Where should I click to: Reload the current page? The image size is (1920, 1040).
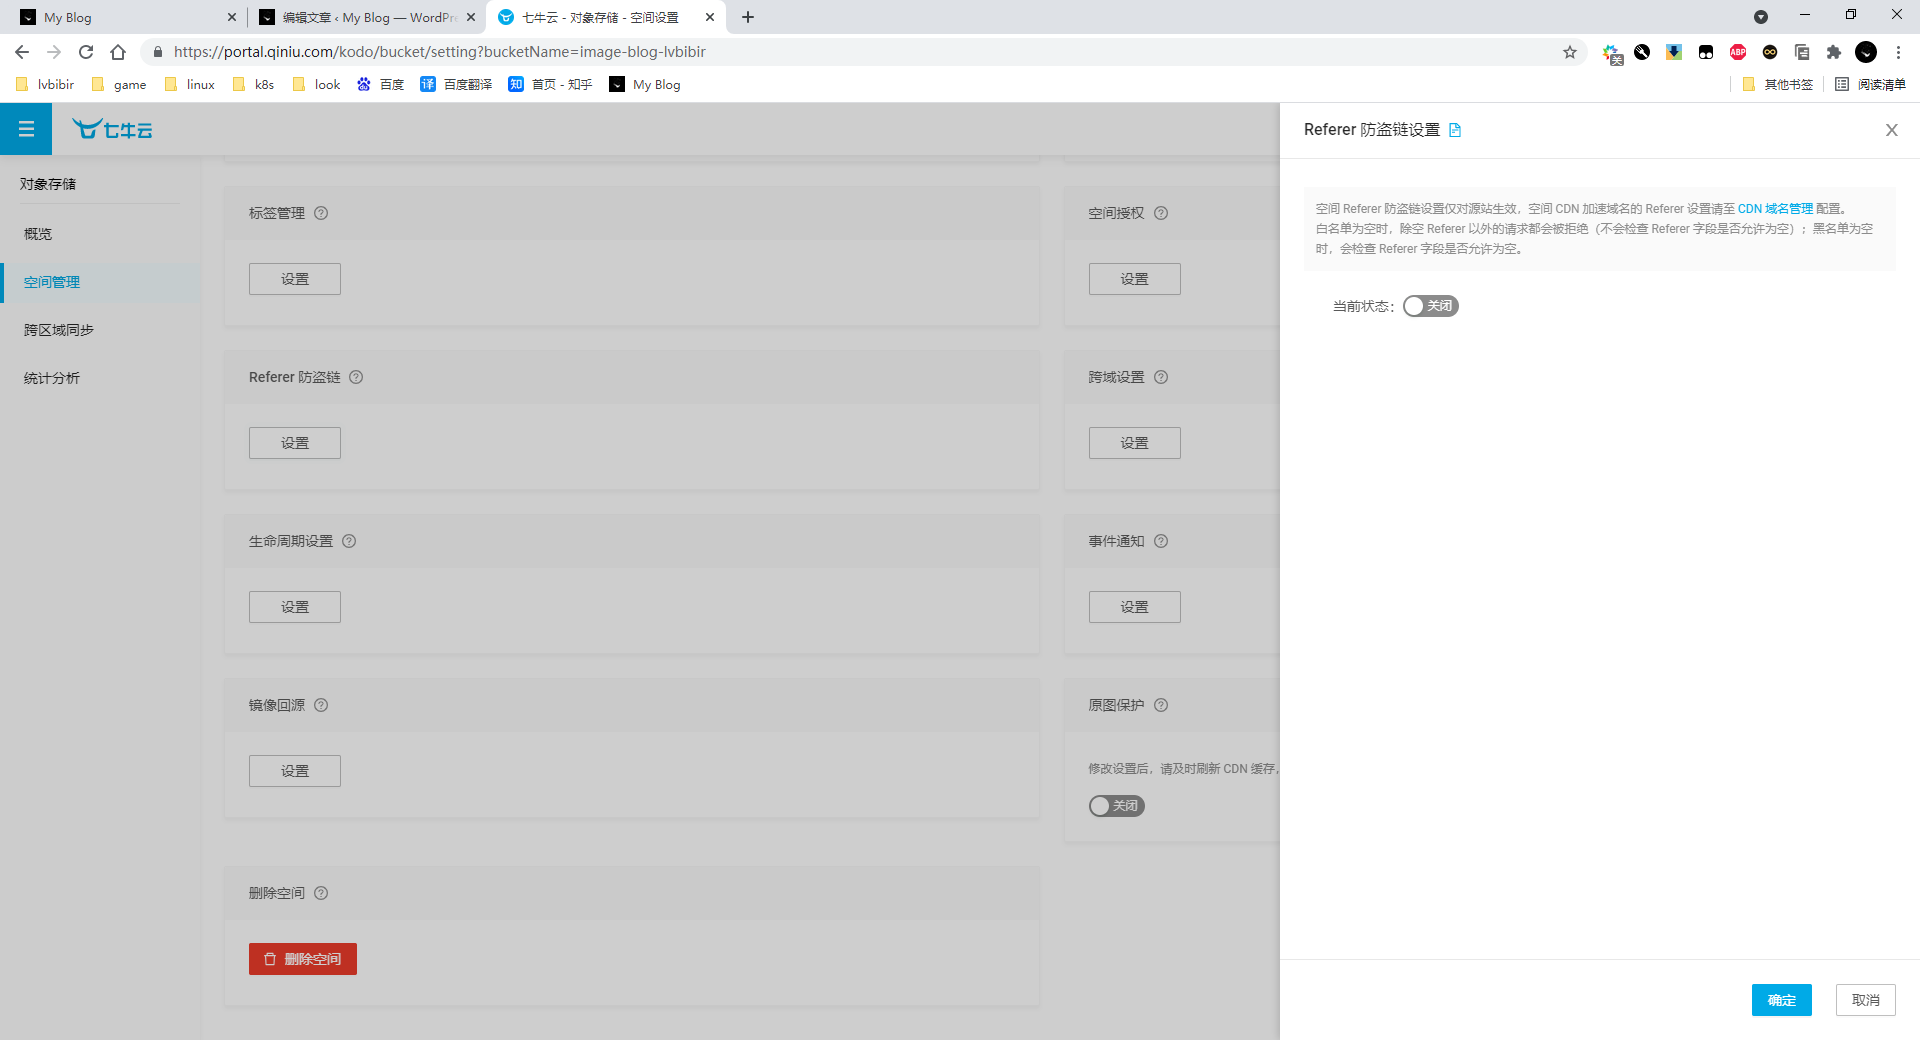(x=86, y=52)
